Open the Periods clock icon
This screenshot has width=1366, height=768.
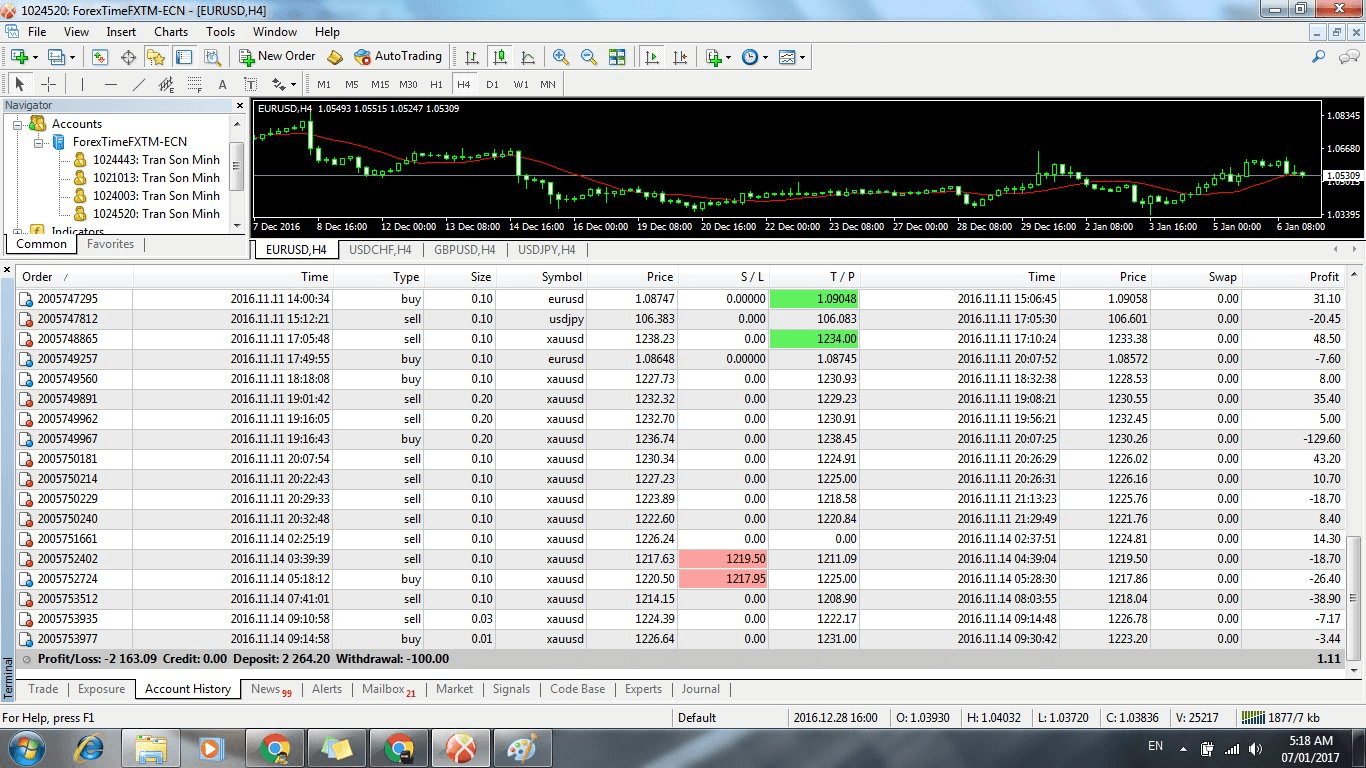point(750,57)
